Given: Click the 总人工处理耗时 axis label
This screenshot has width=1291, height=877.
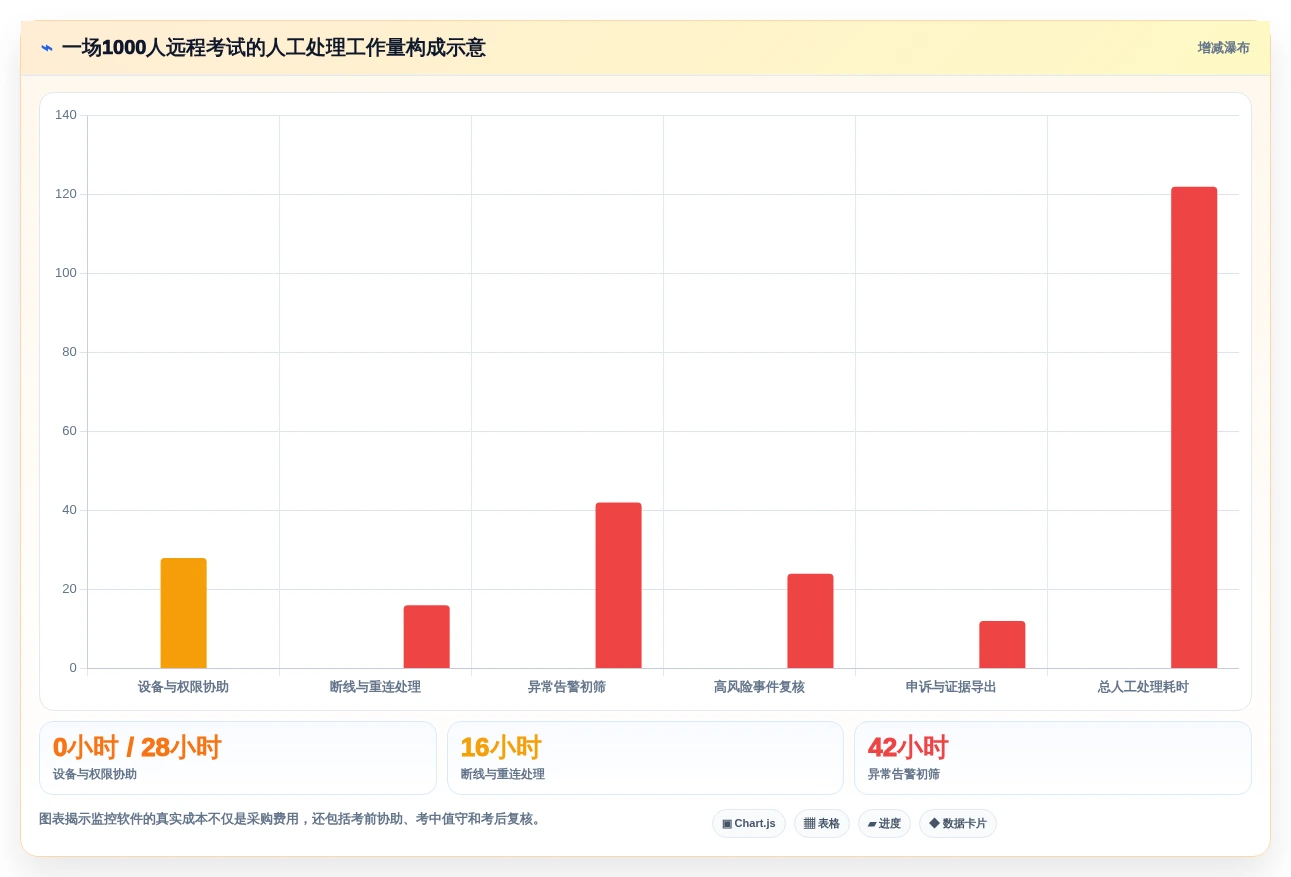Looking at the screenshot, I should click(x=1143, y=687).
